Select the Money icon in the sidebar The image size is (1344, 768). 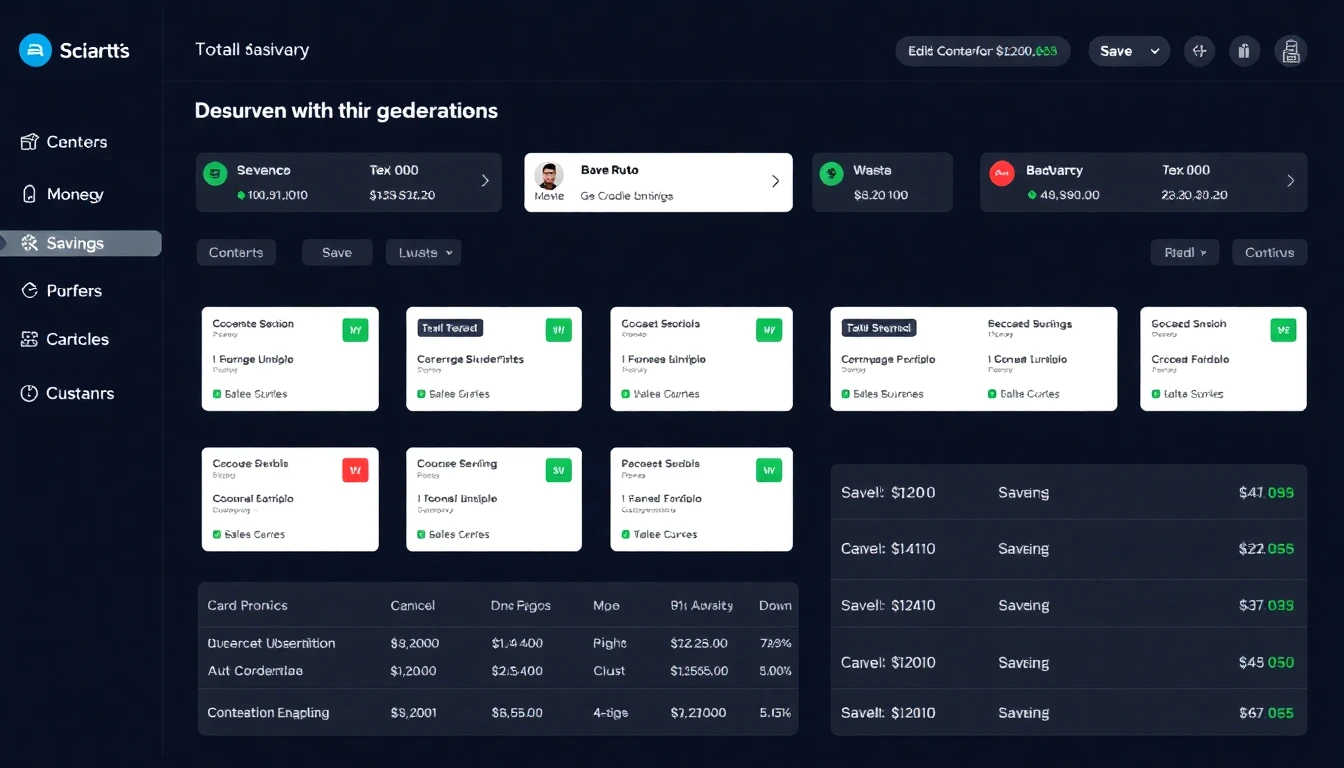pyautogui.click(x=29, y=193)
